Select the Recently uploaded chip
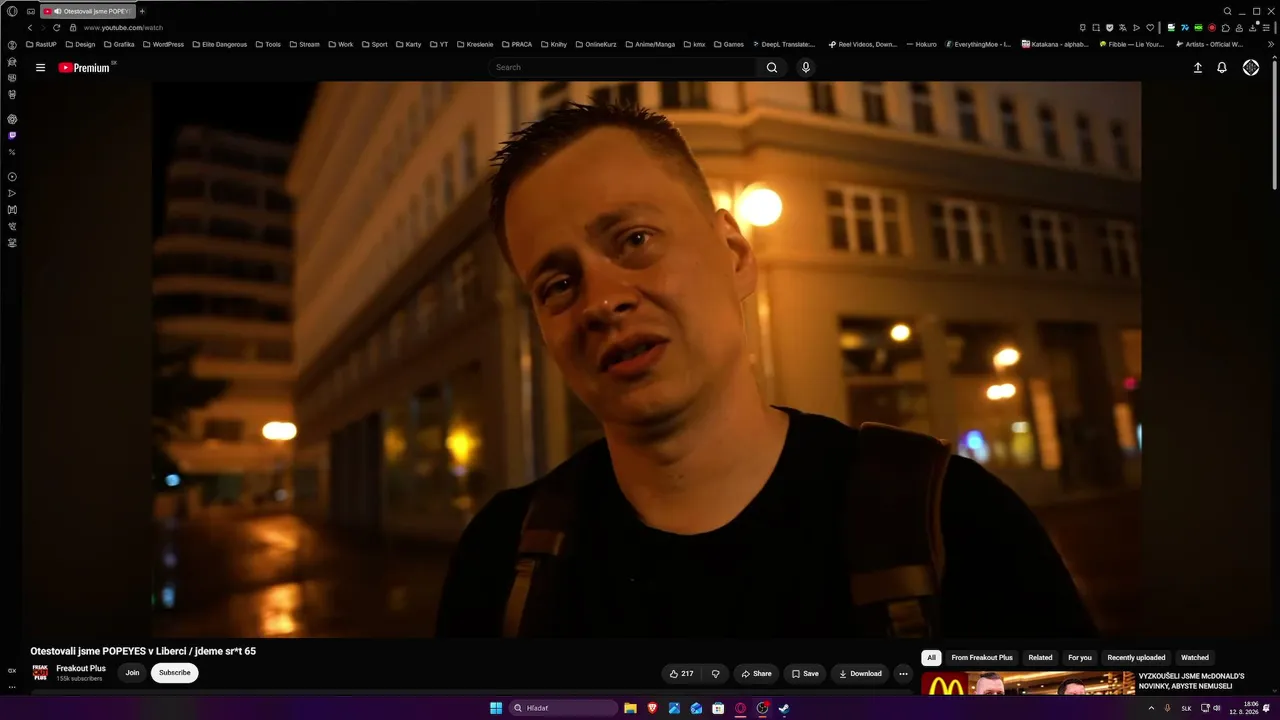Viewport: 1280px width, 720px height. coord(1136,658)
